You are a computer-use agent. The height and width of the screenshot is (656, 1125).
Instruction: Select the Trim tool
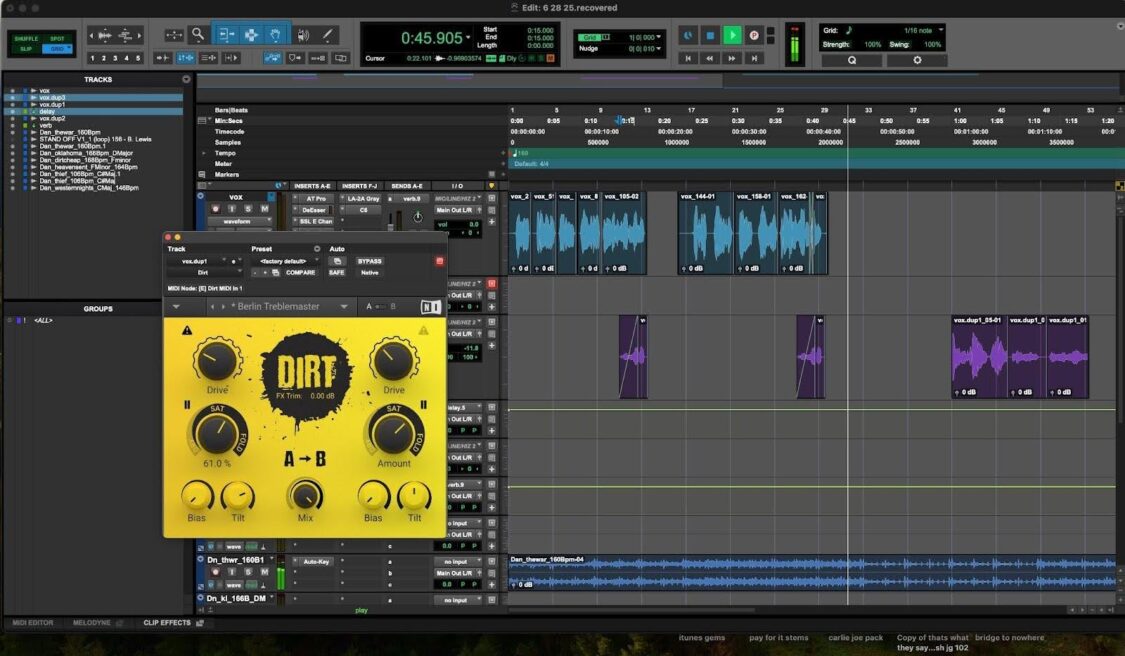pos(225,33)
